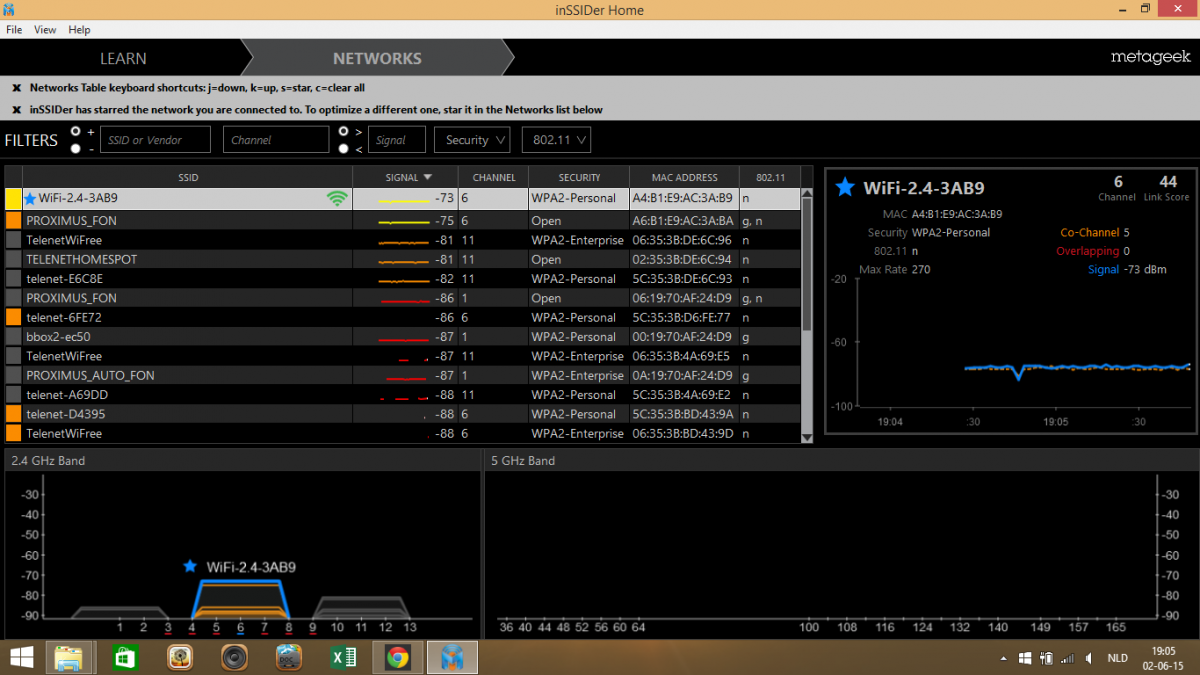Screen dimensions: 1200x675
Task: Open the Windows Start button
Action: [x=21, y=657]
